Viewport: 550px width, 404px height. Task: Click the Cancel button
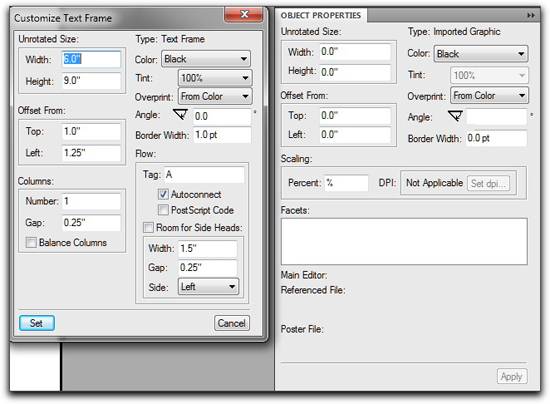pos(232,323)
